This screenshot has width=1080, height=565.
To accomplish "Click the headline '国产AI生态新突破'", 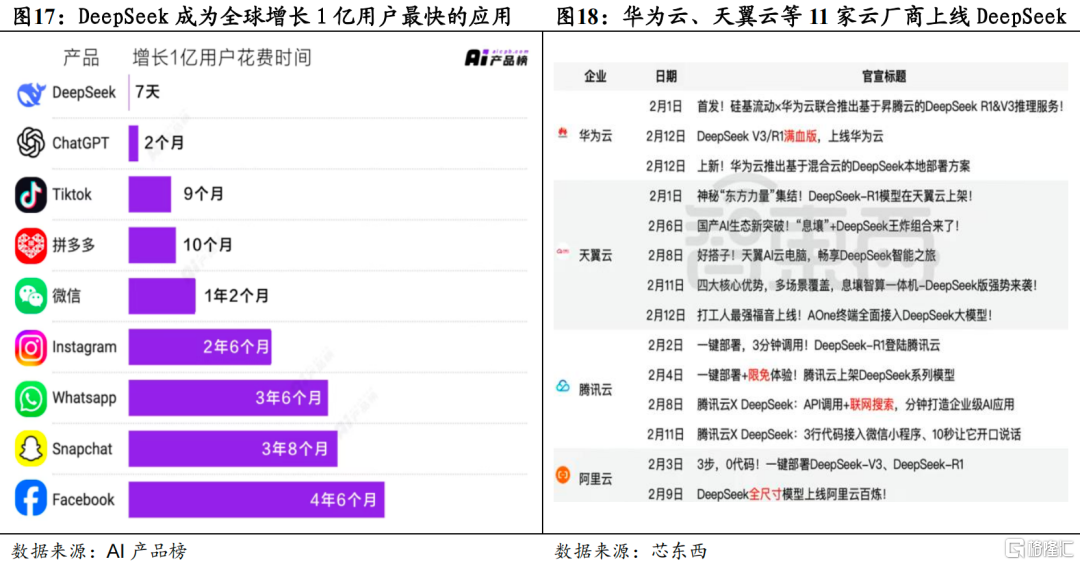I will pos(828,226).
